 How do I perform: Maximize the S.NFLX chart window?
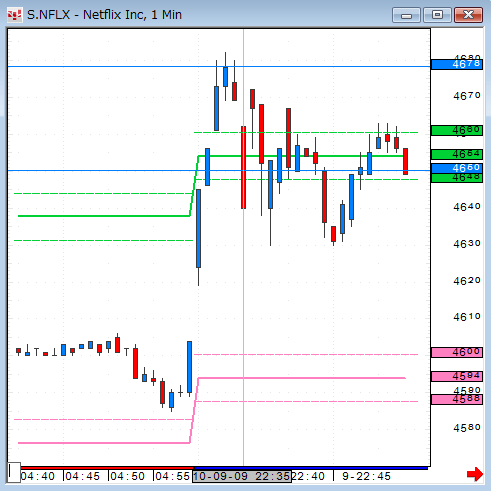437,15
